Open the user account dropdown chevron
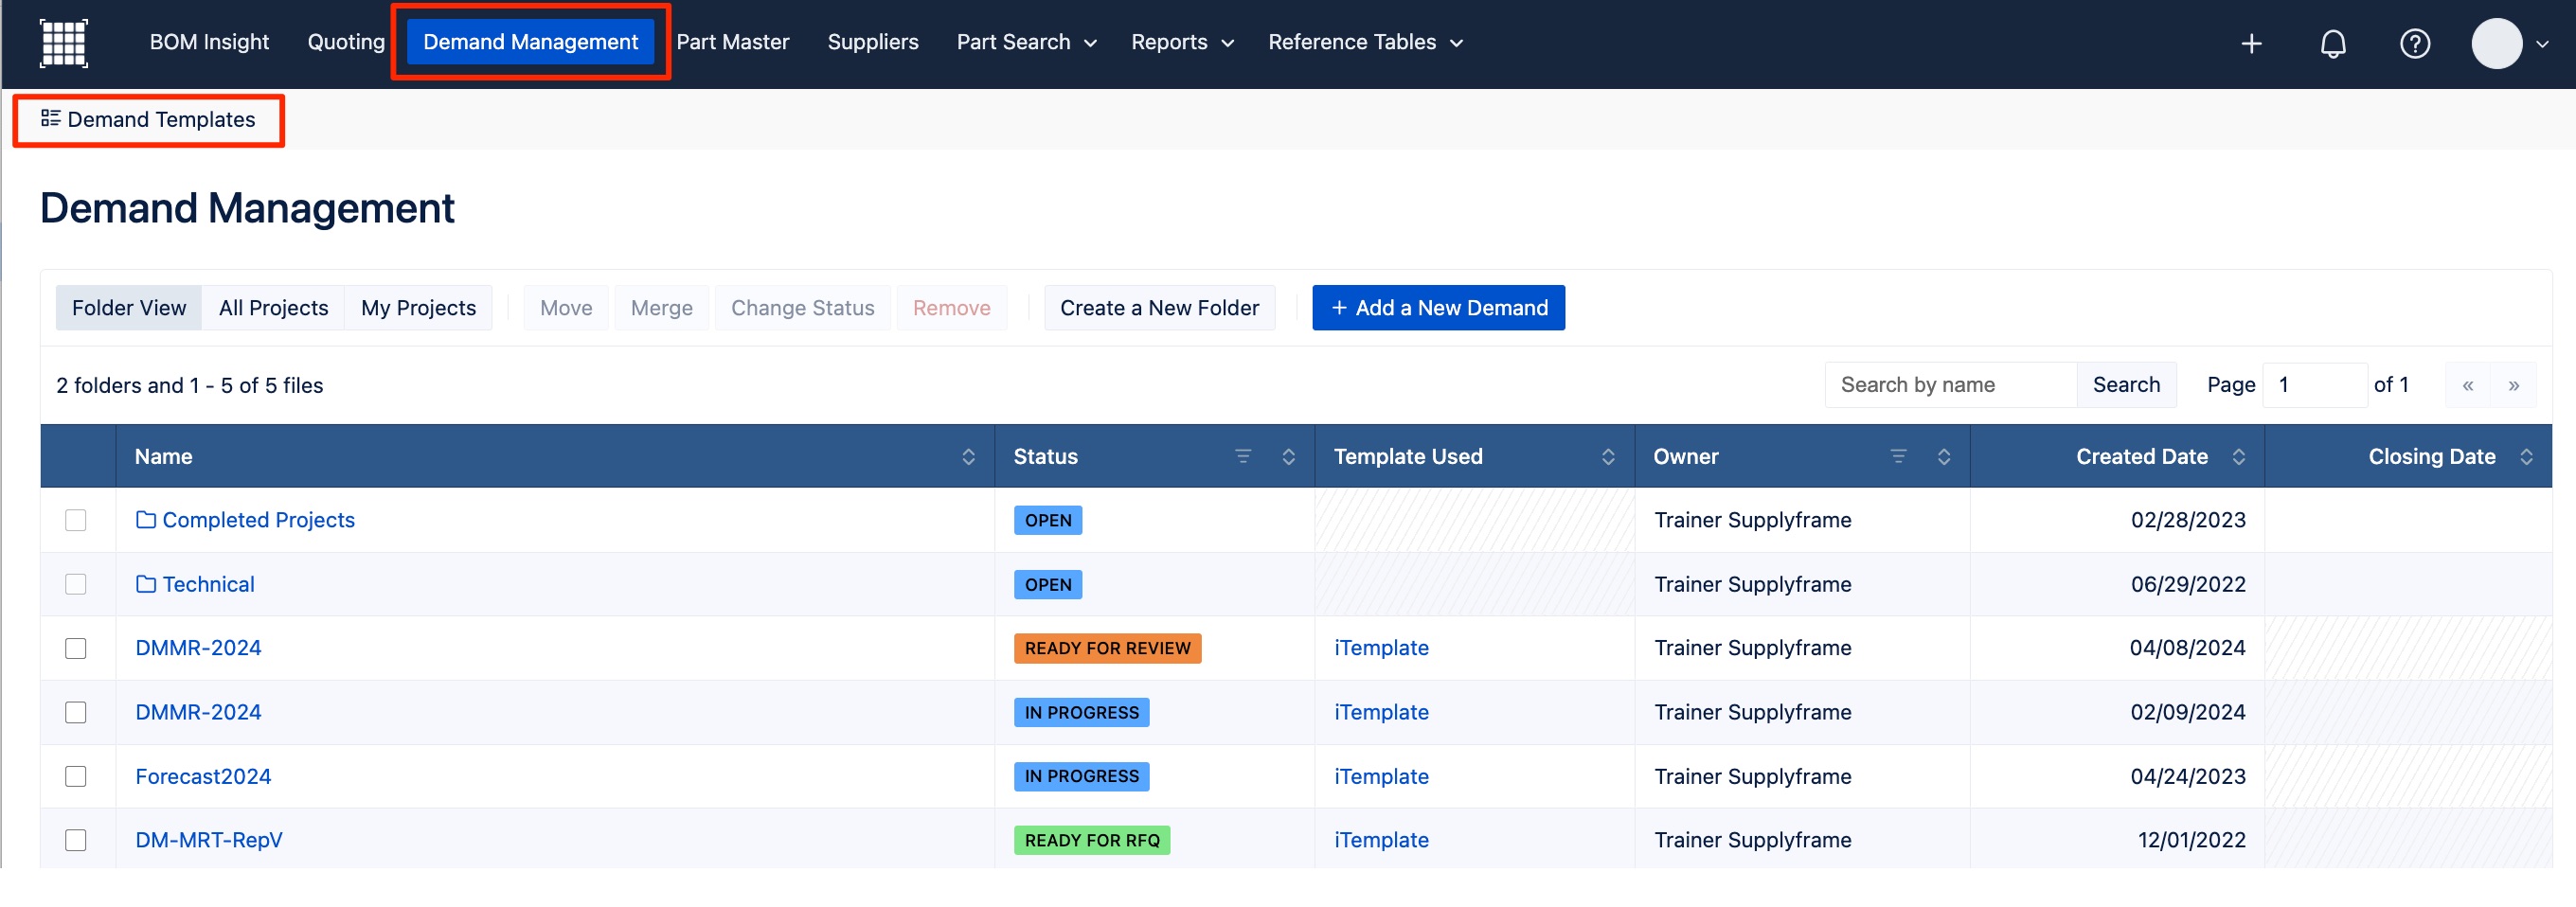This screenshot has width=2576, height=907. (x=2542, y=44)
